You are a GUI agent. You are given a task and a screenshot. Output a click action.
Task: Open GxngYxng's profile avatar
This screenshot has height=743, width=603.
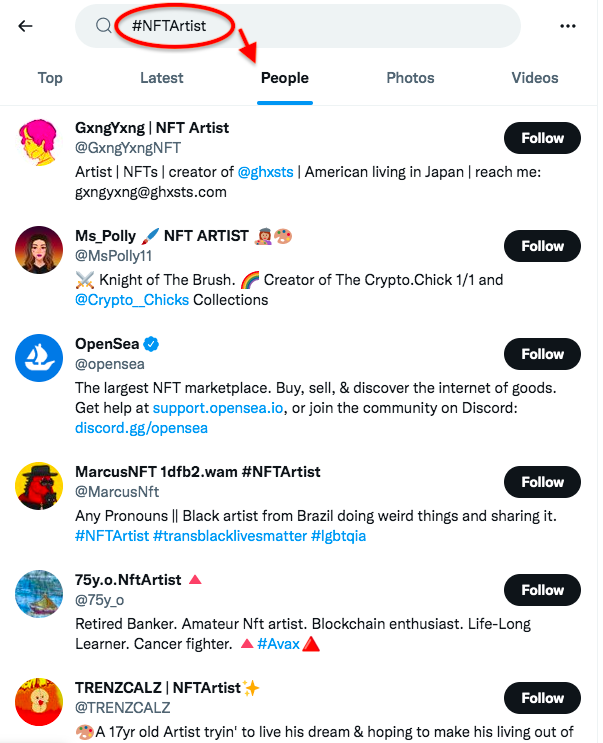(40, 142)
